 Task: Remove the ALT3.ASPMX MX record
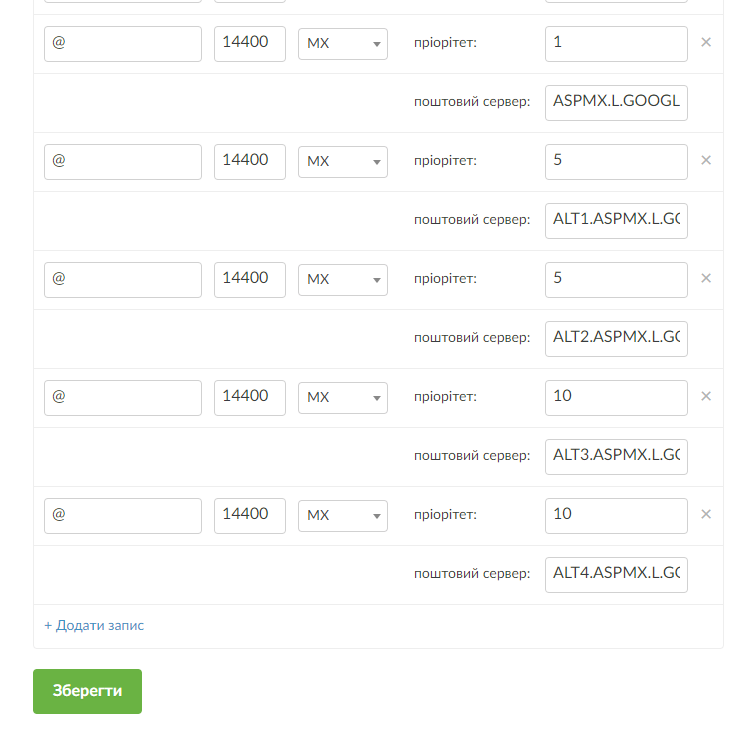pyautogui.click(x=705, y=397)
